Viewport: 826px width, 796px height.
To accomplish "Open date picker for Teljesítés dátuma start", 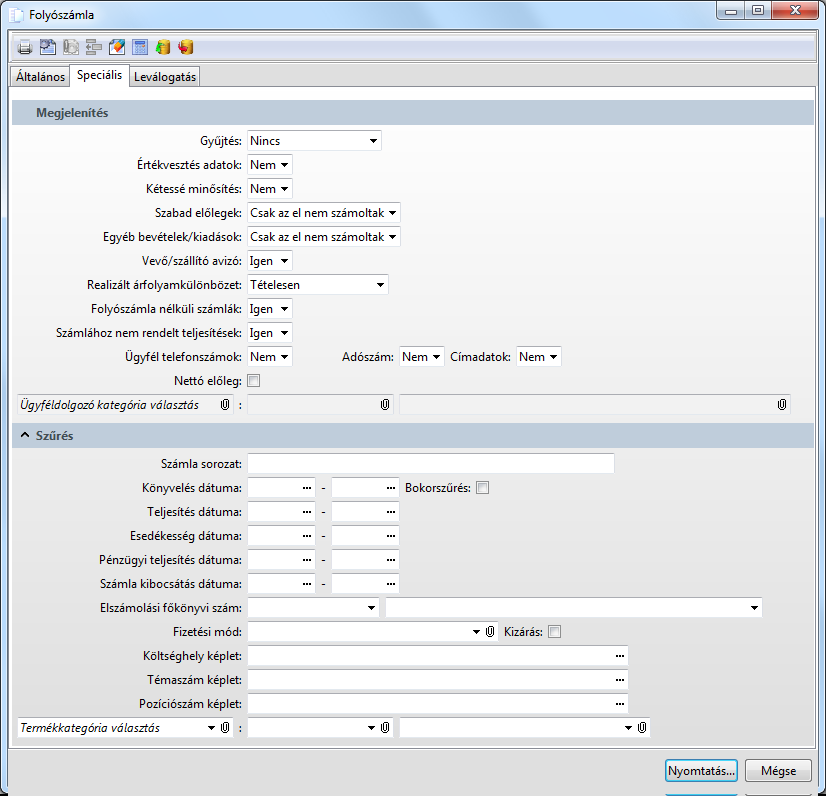I will click(307, 512).
